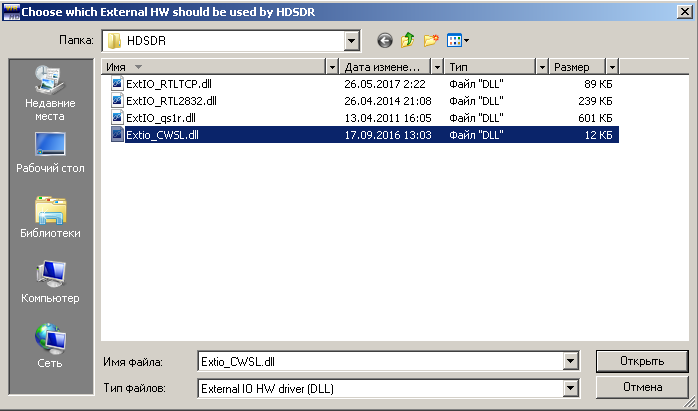This screenshot has height=411, width=698.
Task: Click the ExtIO_RTLTCP.dll file name
Action: [x=169, y=84]
